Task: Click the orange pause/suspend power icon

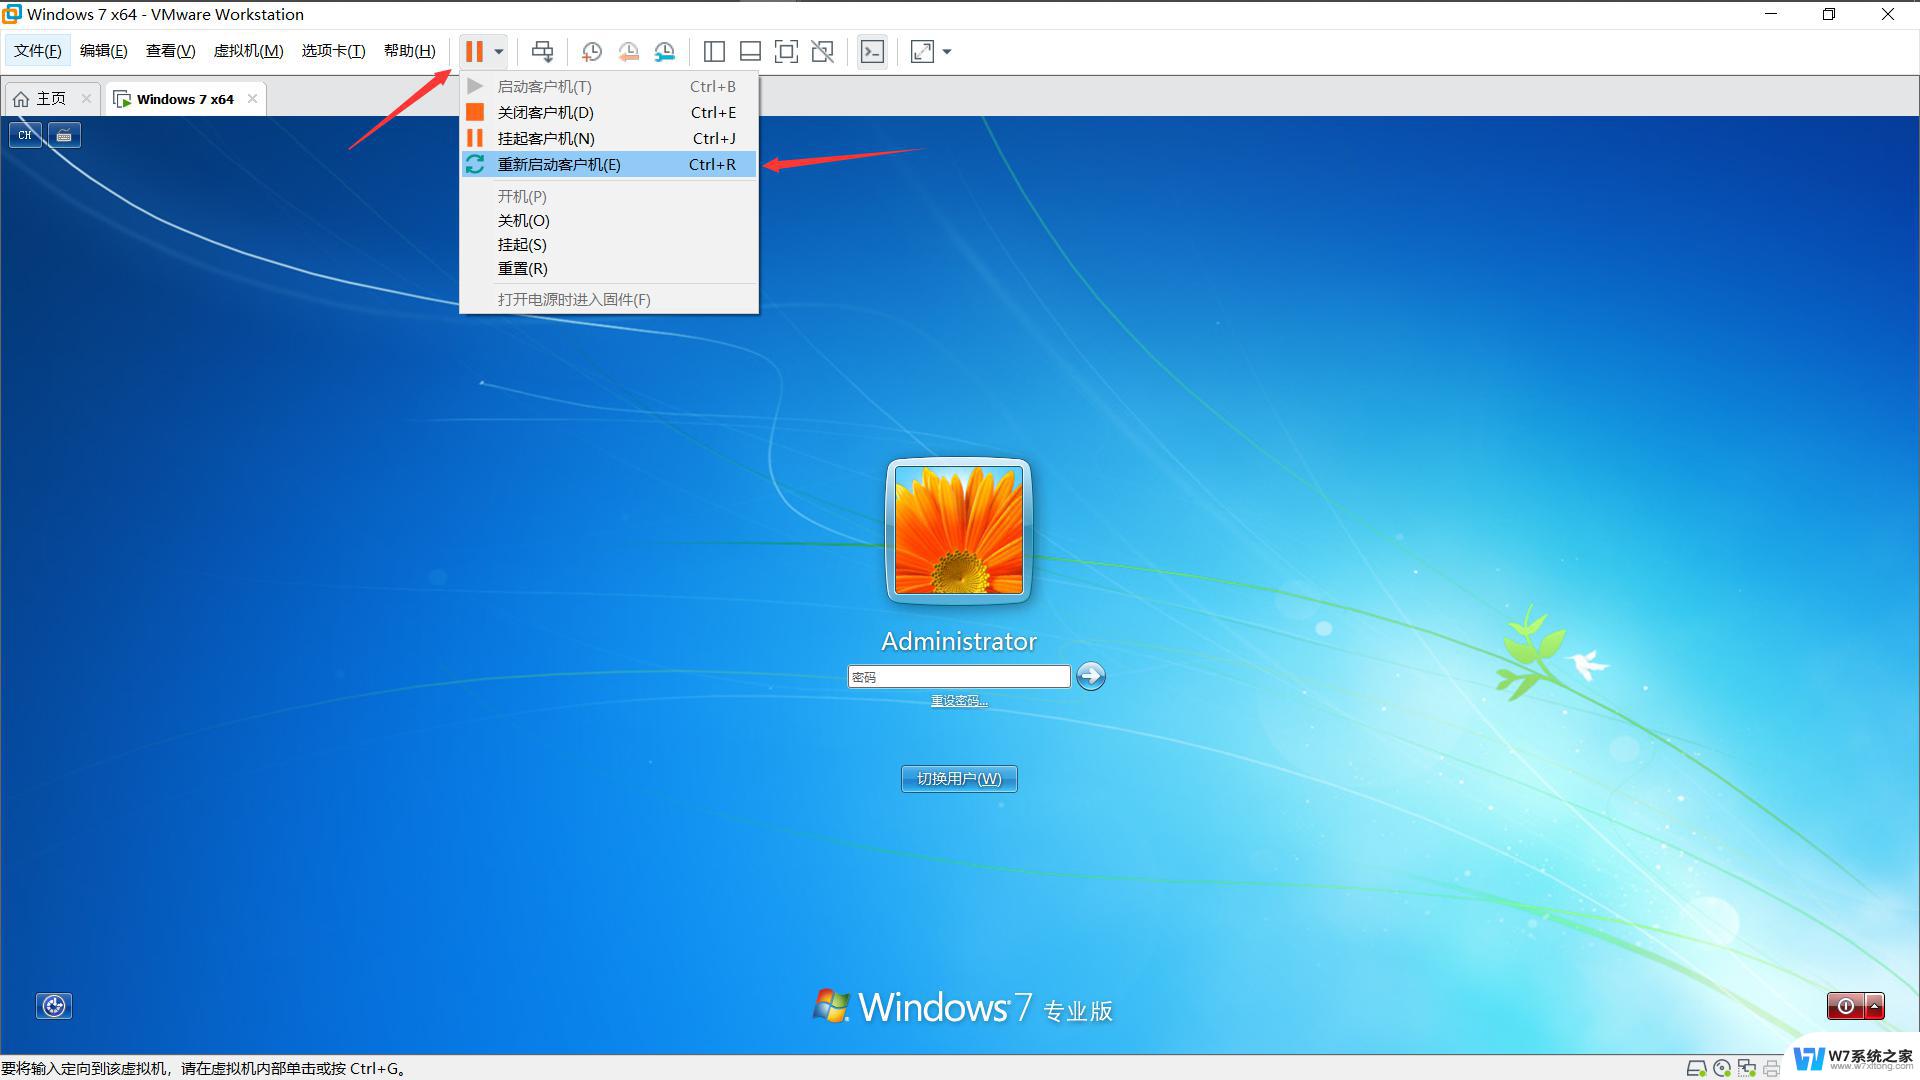Action: pyautogui.click(x=474, y=51)
